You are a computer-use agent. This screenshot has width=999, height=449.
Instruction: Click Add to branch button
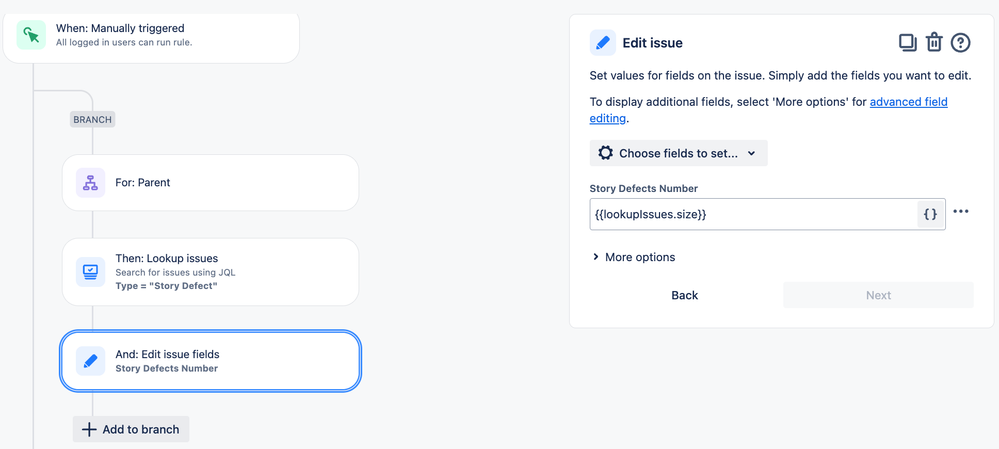(x=131, y=429)
